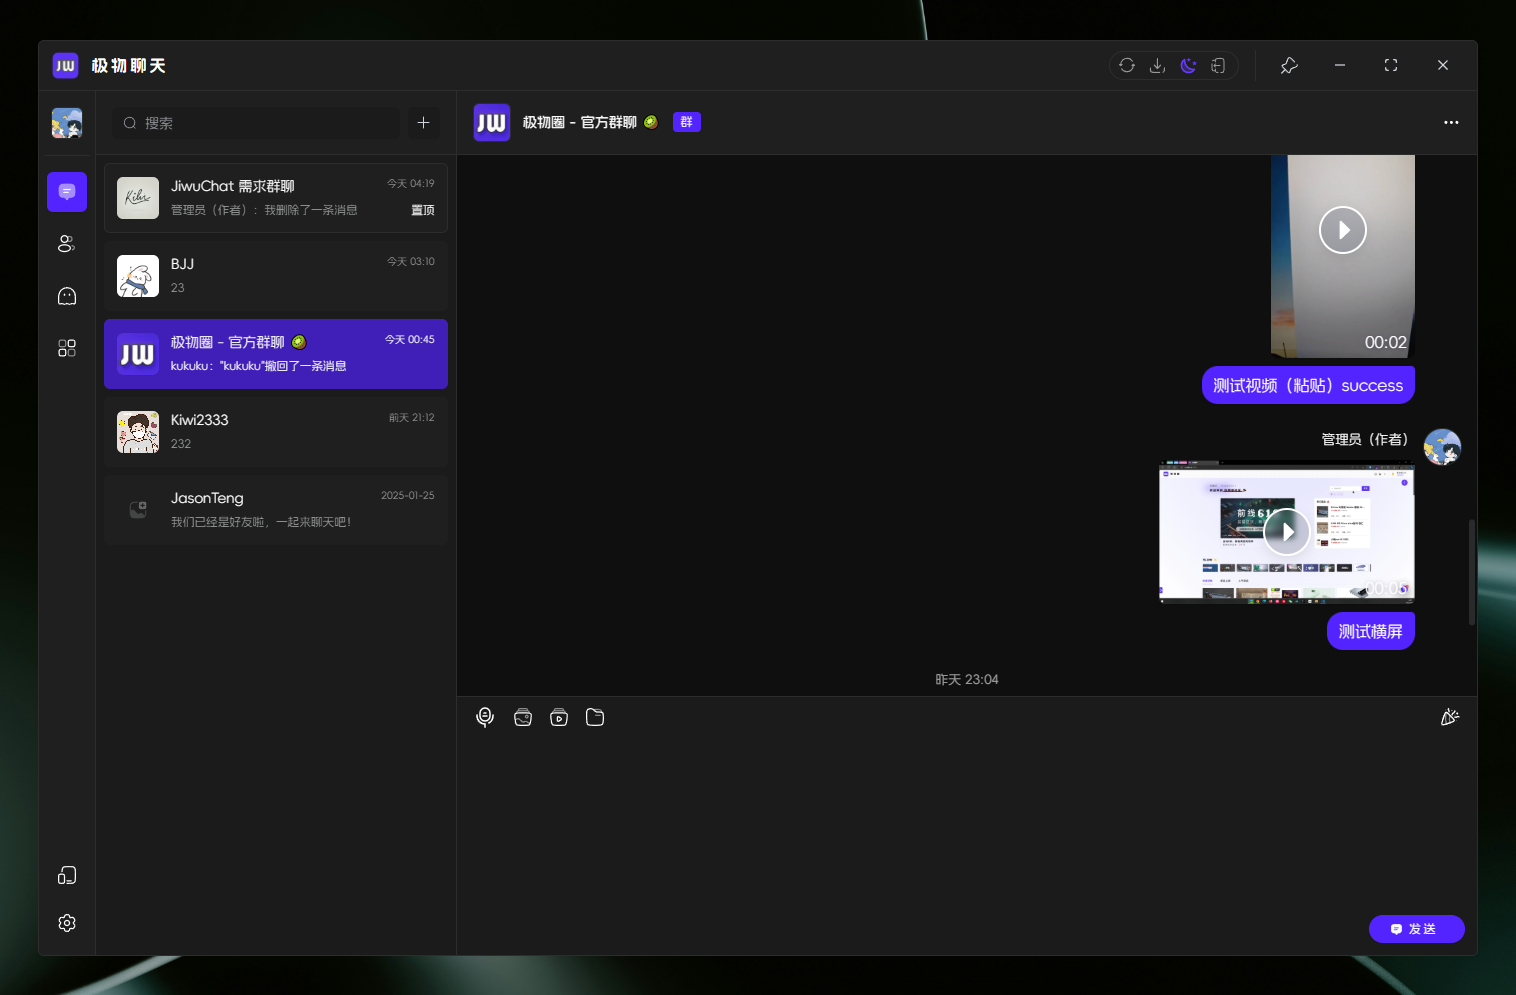1516x995 pixels.
Task: Click the file attachment folder icon
Action: [595, 717]
